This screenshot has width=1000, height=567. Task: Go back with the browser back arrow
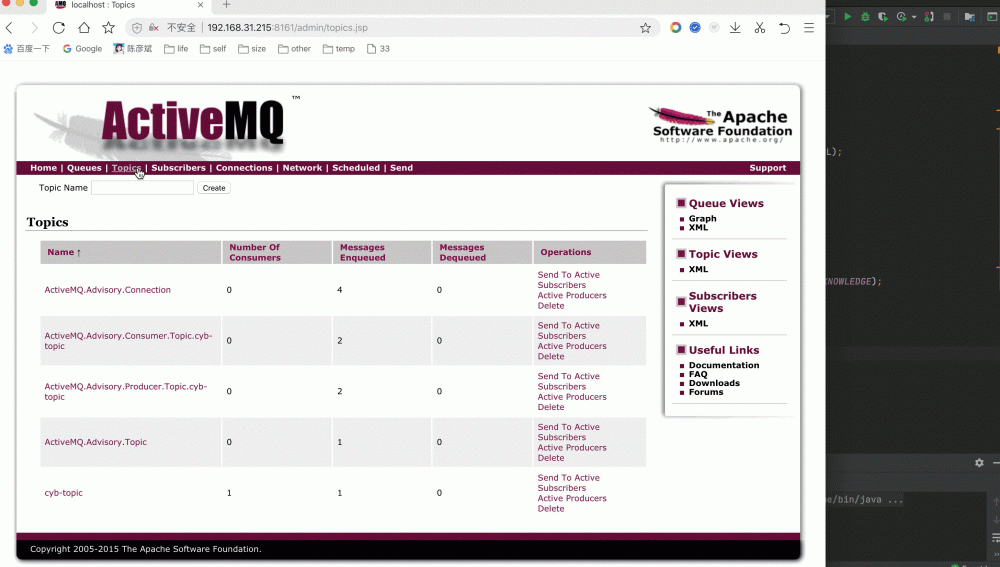10,27
